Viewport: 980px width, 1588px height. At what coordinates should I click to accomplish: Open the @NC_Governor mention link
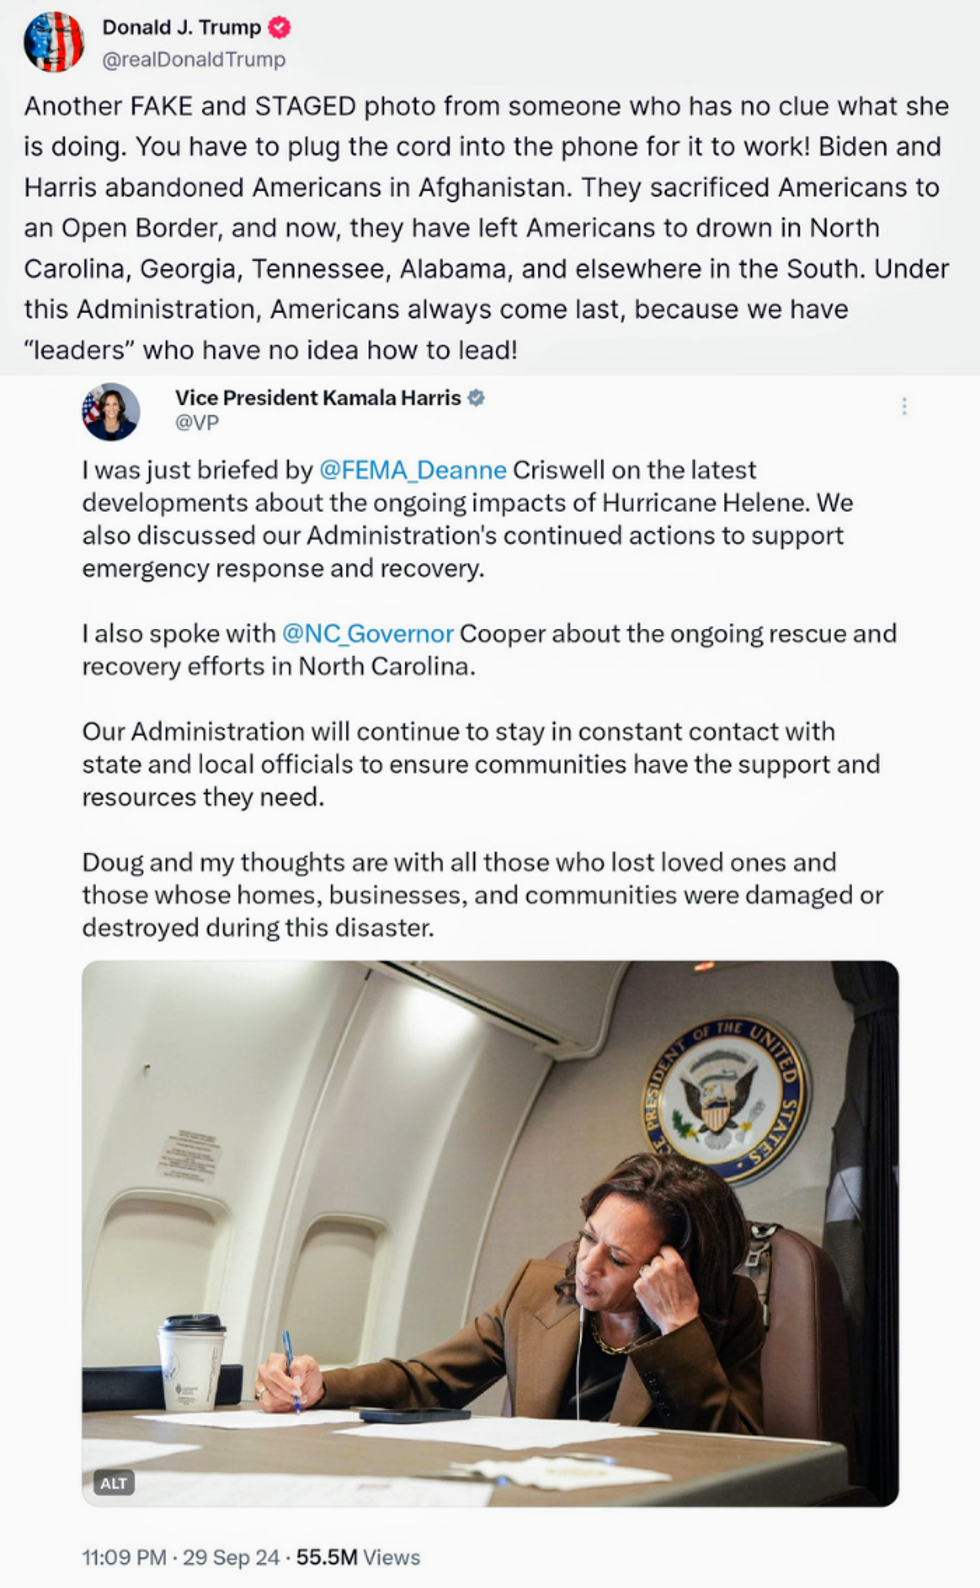click(x=367, y=634)
